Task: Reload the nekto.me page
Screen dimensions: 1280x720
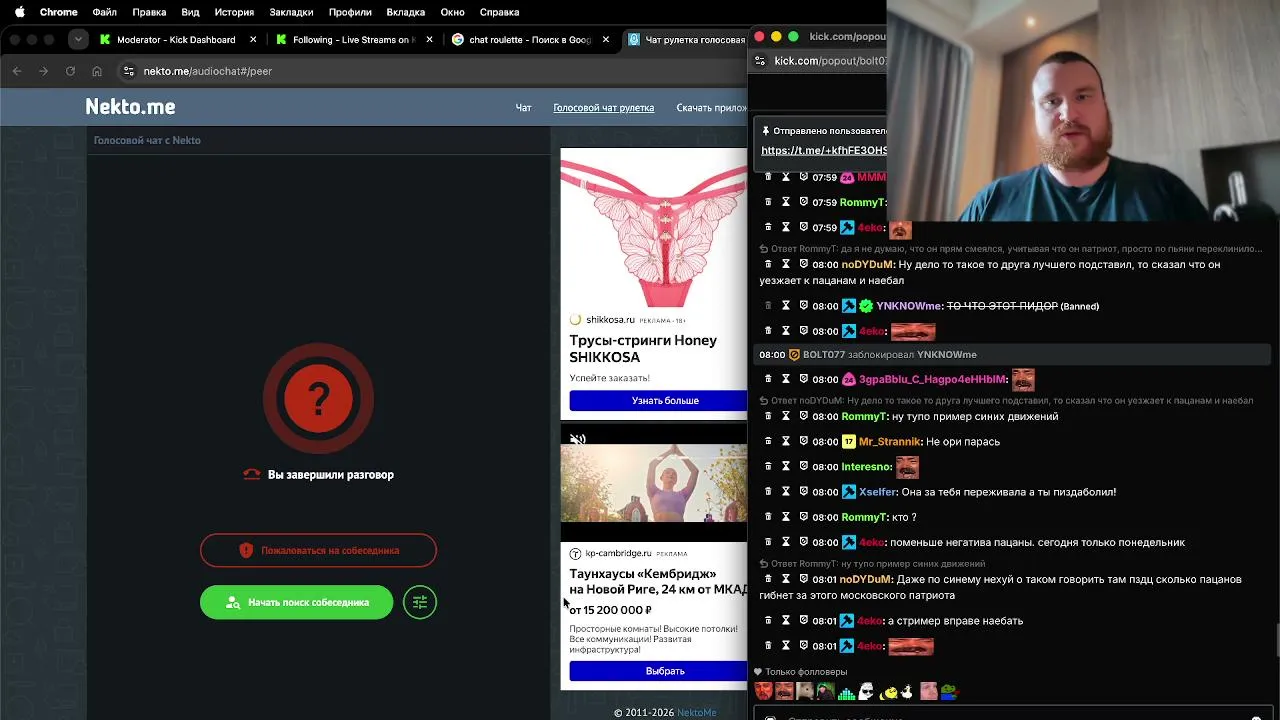Action: (70, 71)
